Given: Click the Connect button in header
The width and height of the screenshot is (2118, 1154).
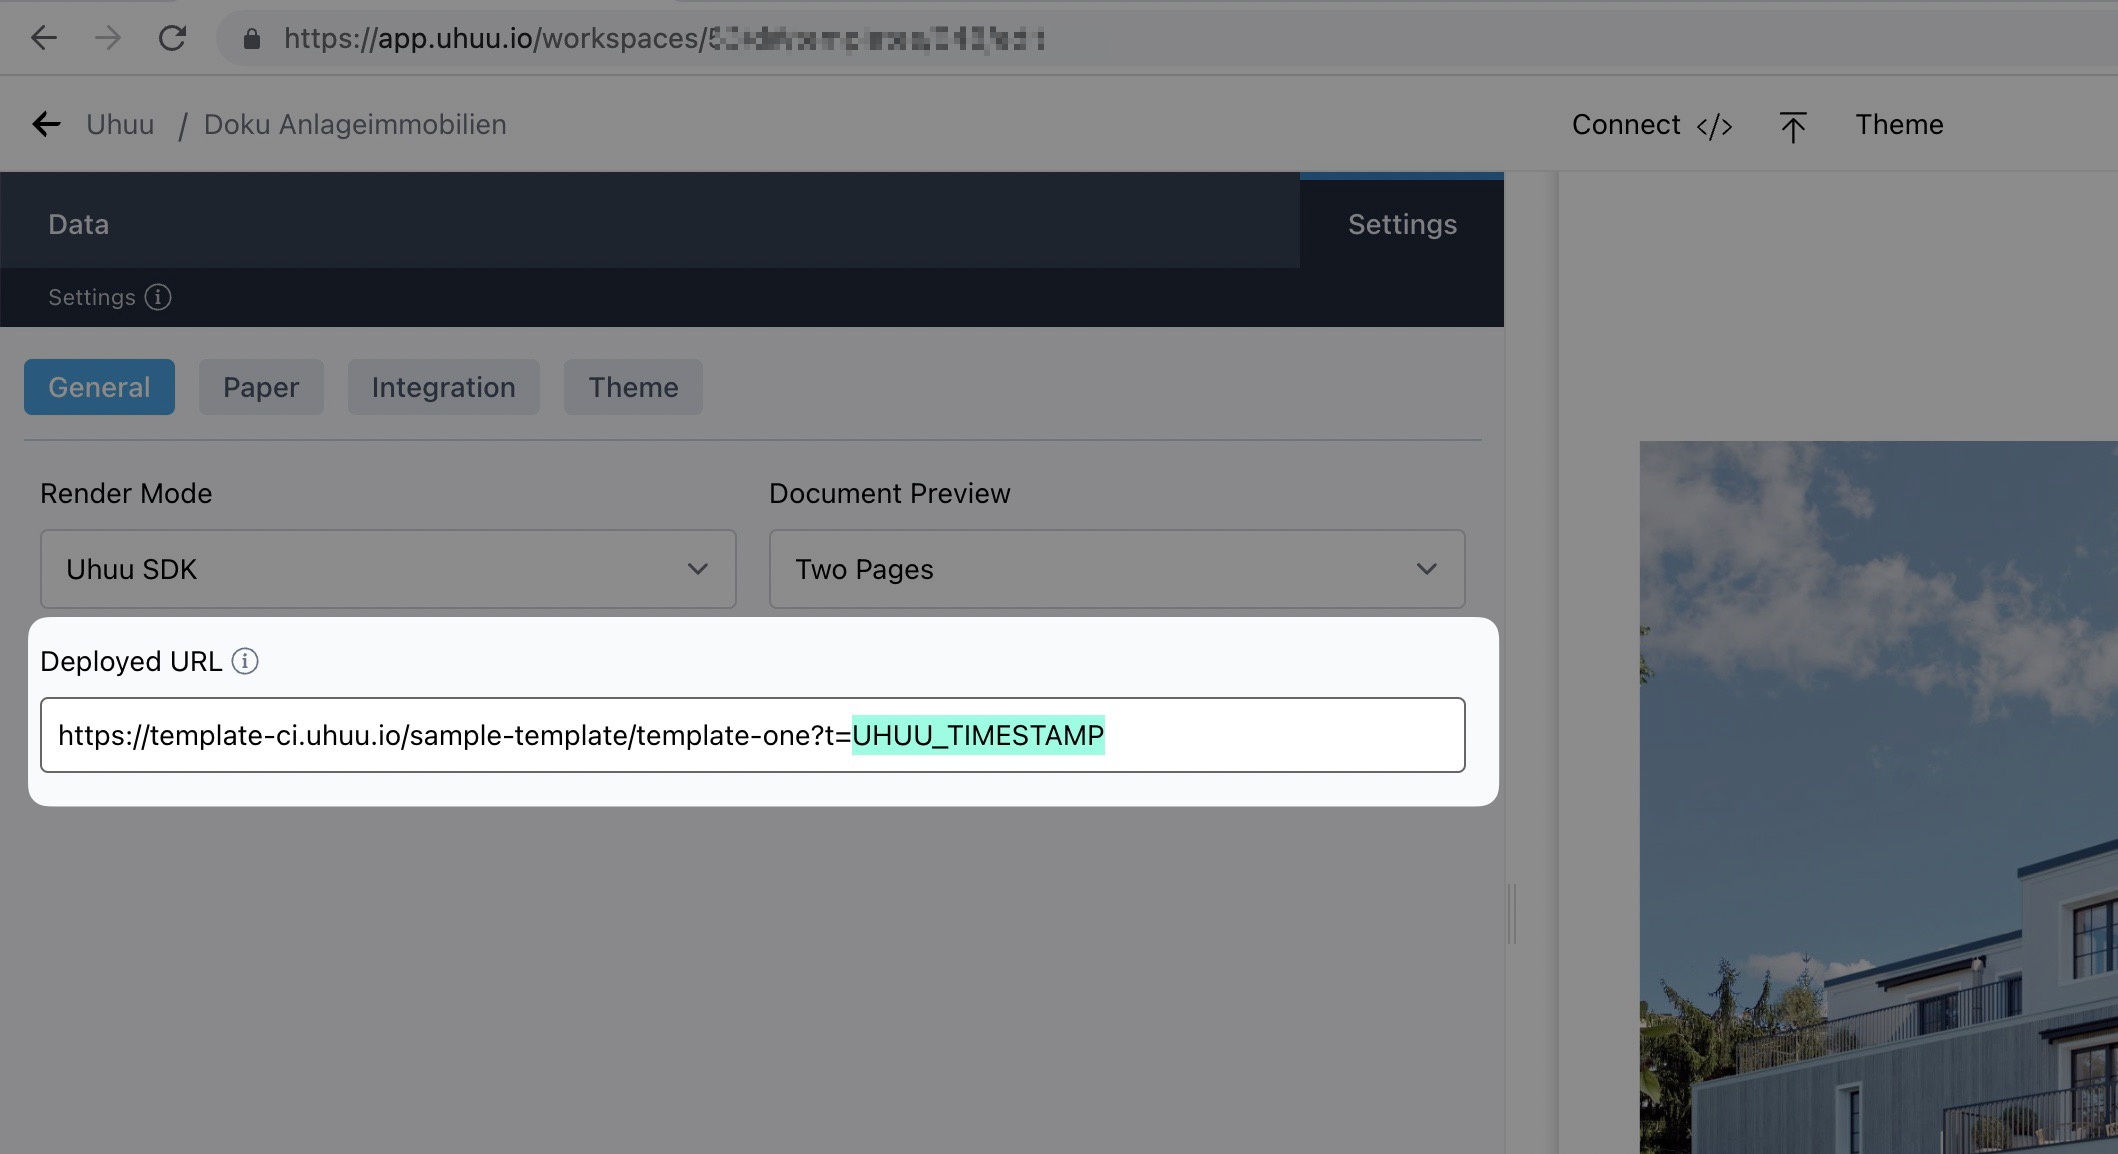Looking at the screenshot, I should (1651, 125).
